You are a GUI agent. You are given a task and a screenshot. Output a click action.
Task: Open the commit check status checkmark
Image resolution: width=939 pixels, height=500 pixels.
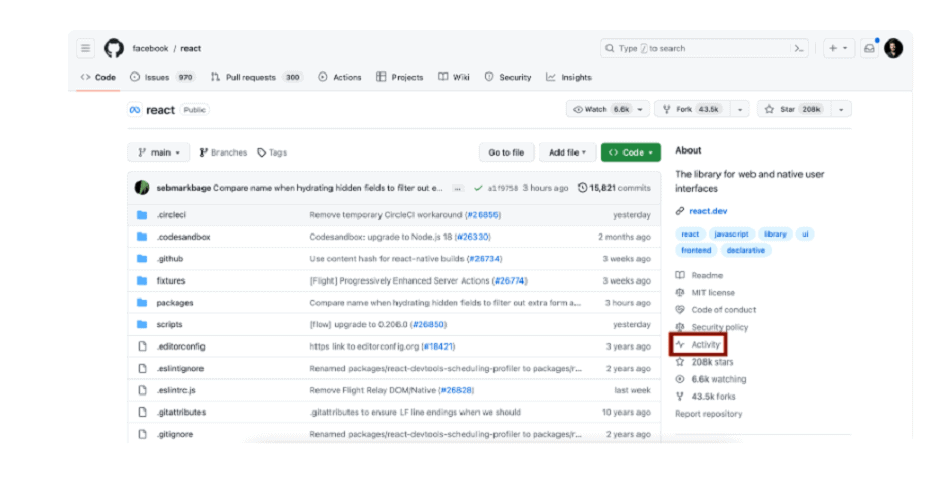(x=478, y=188)
